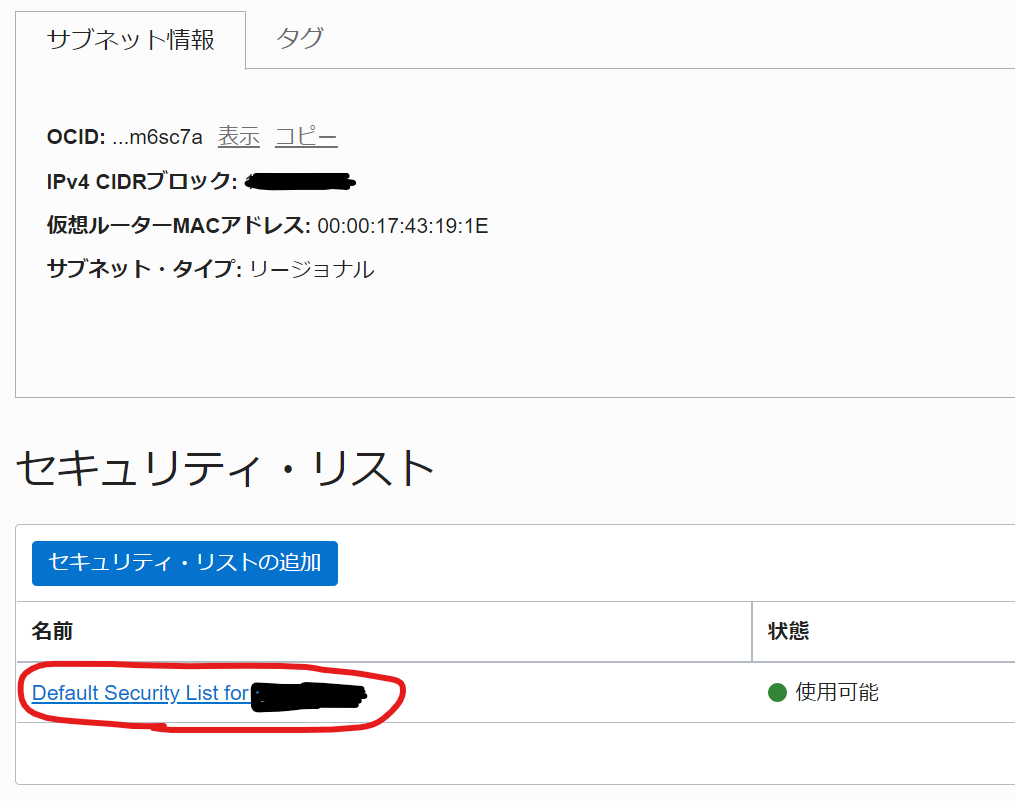Click the サブネット・タイプ label
This screenshot has width=1015, height=801.
[x=144, y=269]
